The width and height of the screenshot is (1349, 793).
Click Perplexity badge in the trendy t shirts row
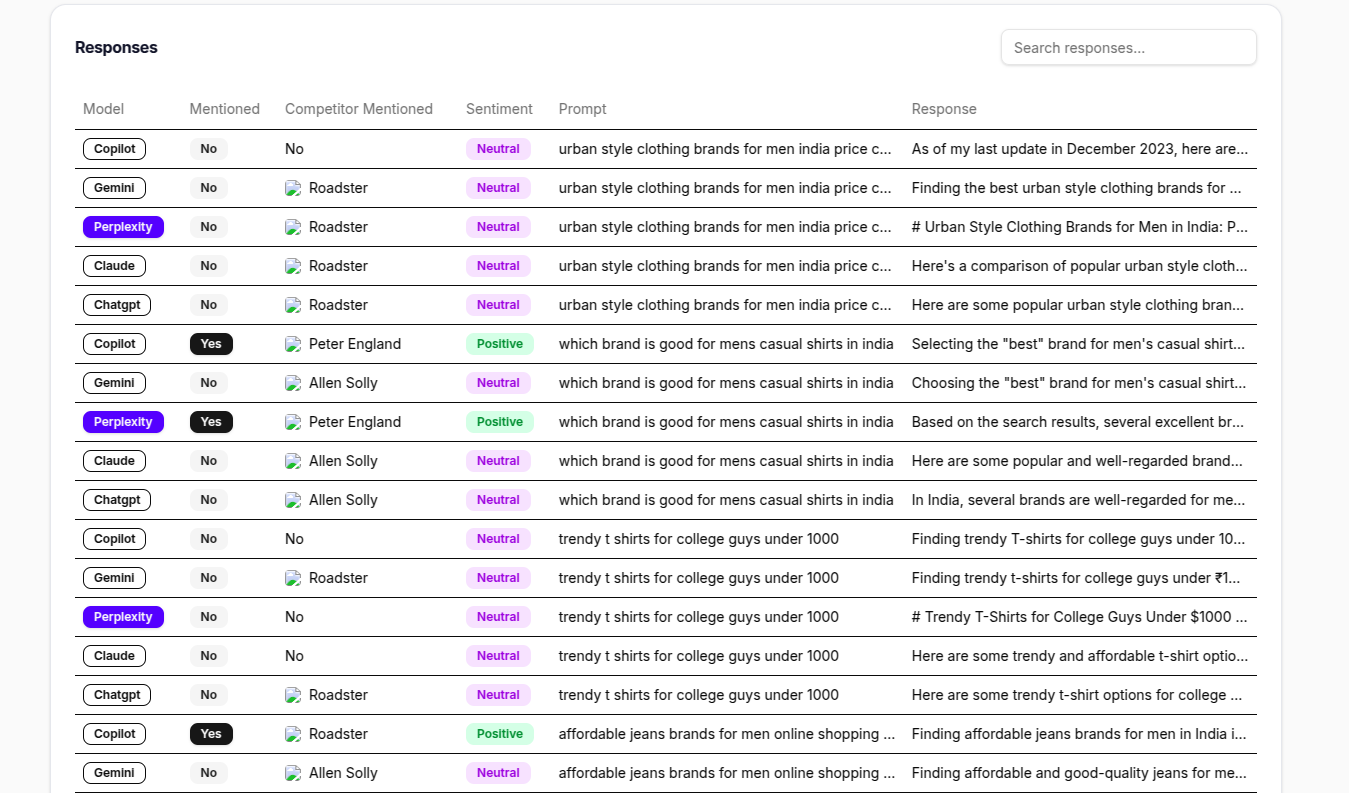pyautogui.click(x=123, y=617)
